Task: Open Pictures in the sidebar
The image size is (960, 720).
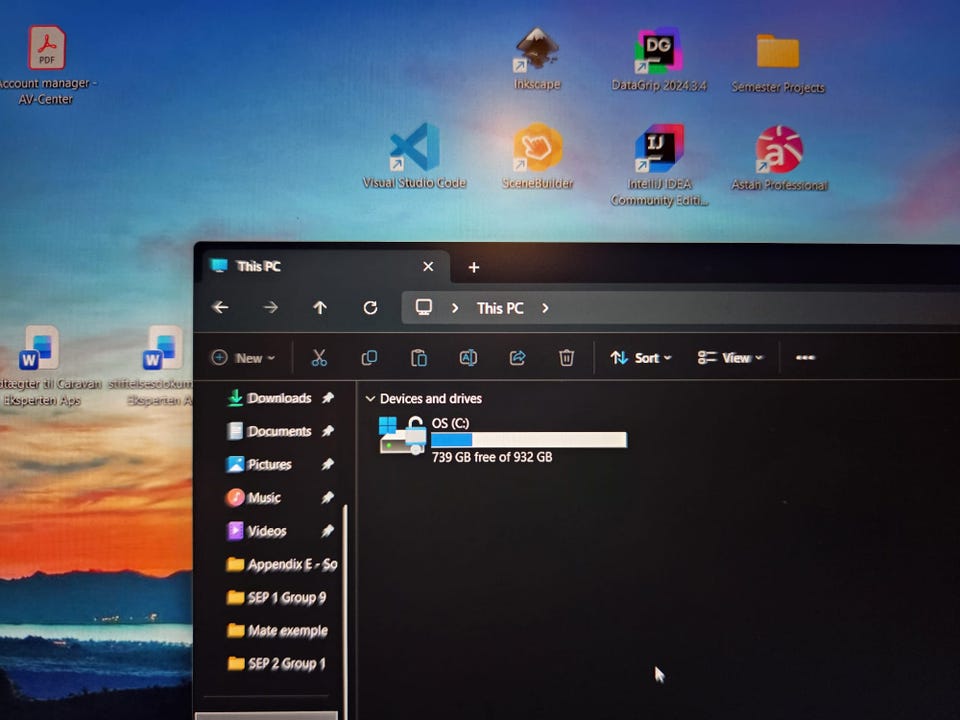Action: tap(269, 464)
